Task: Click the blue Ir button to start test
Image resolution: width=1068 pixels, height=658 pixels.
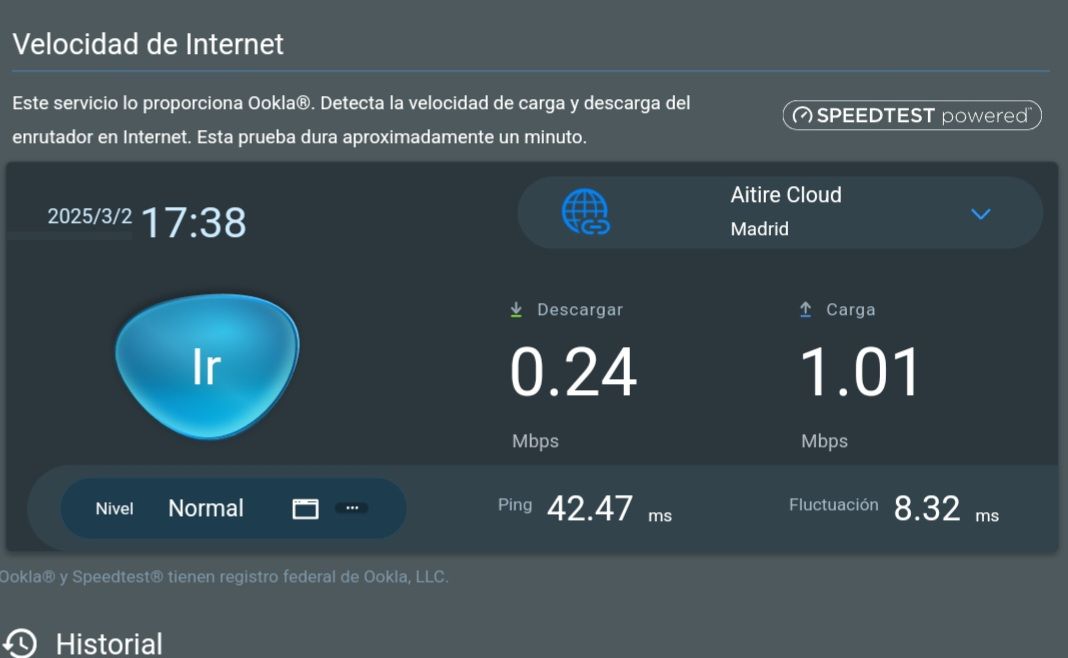Action: click(x=206, y=367)
